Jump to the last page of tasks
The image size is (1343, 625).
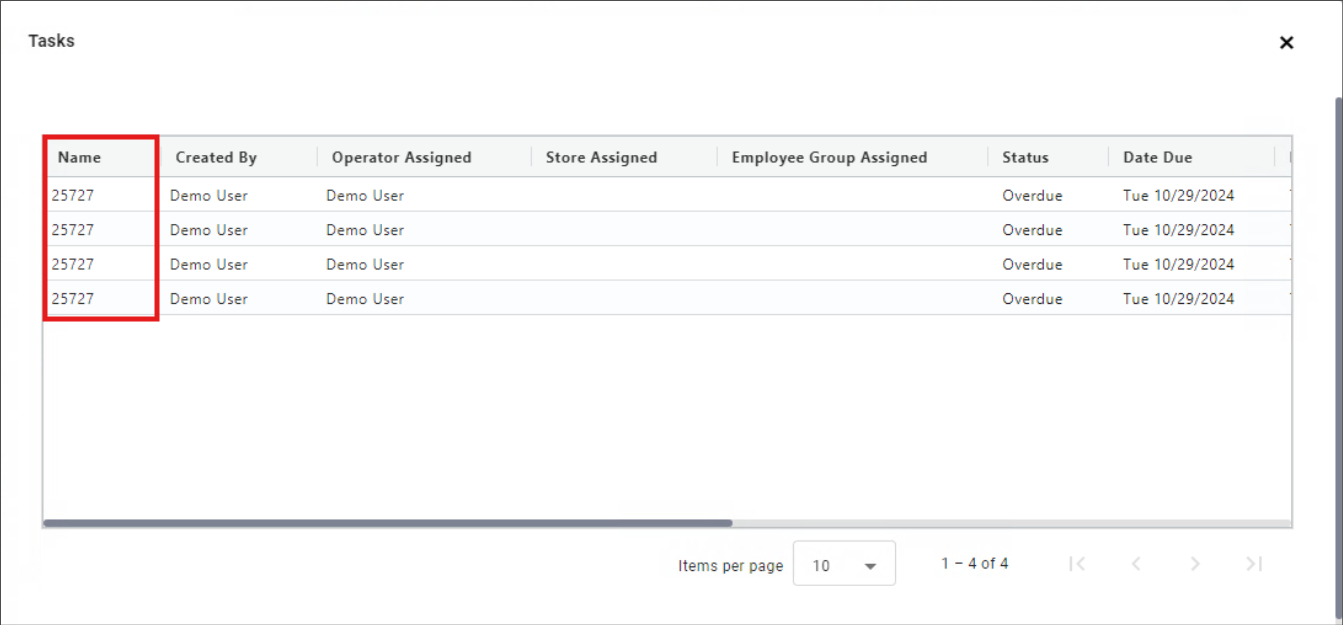point(1254,564)
